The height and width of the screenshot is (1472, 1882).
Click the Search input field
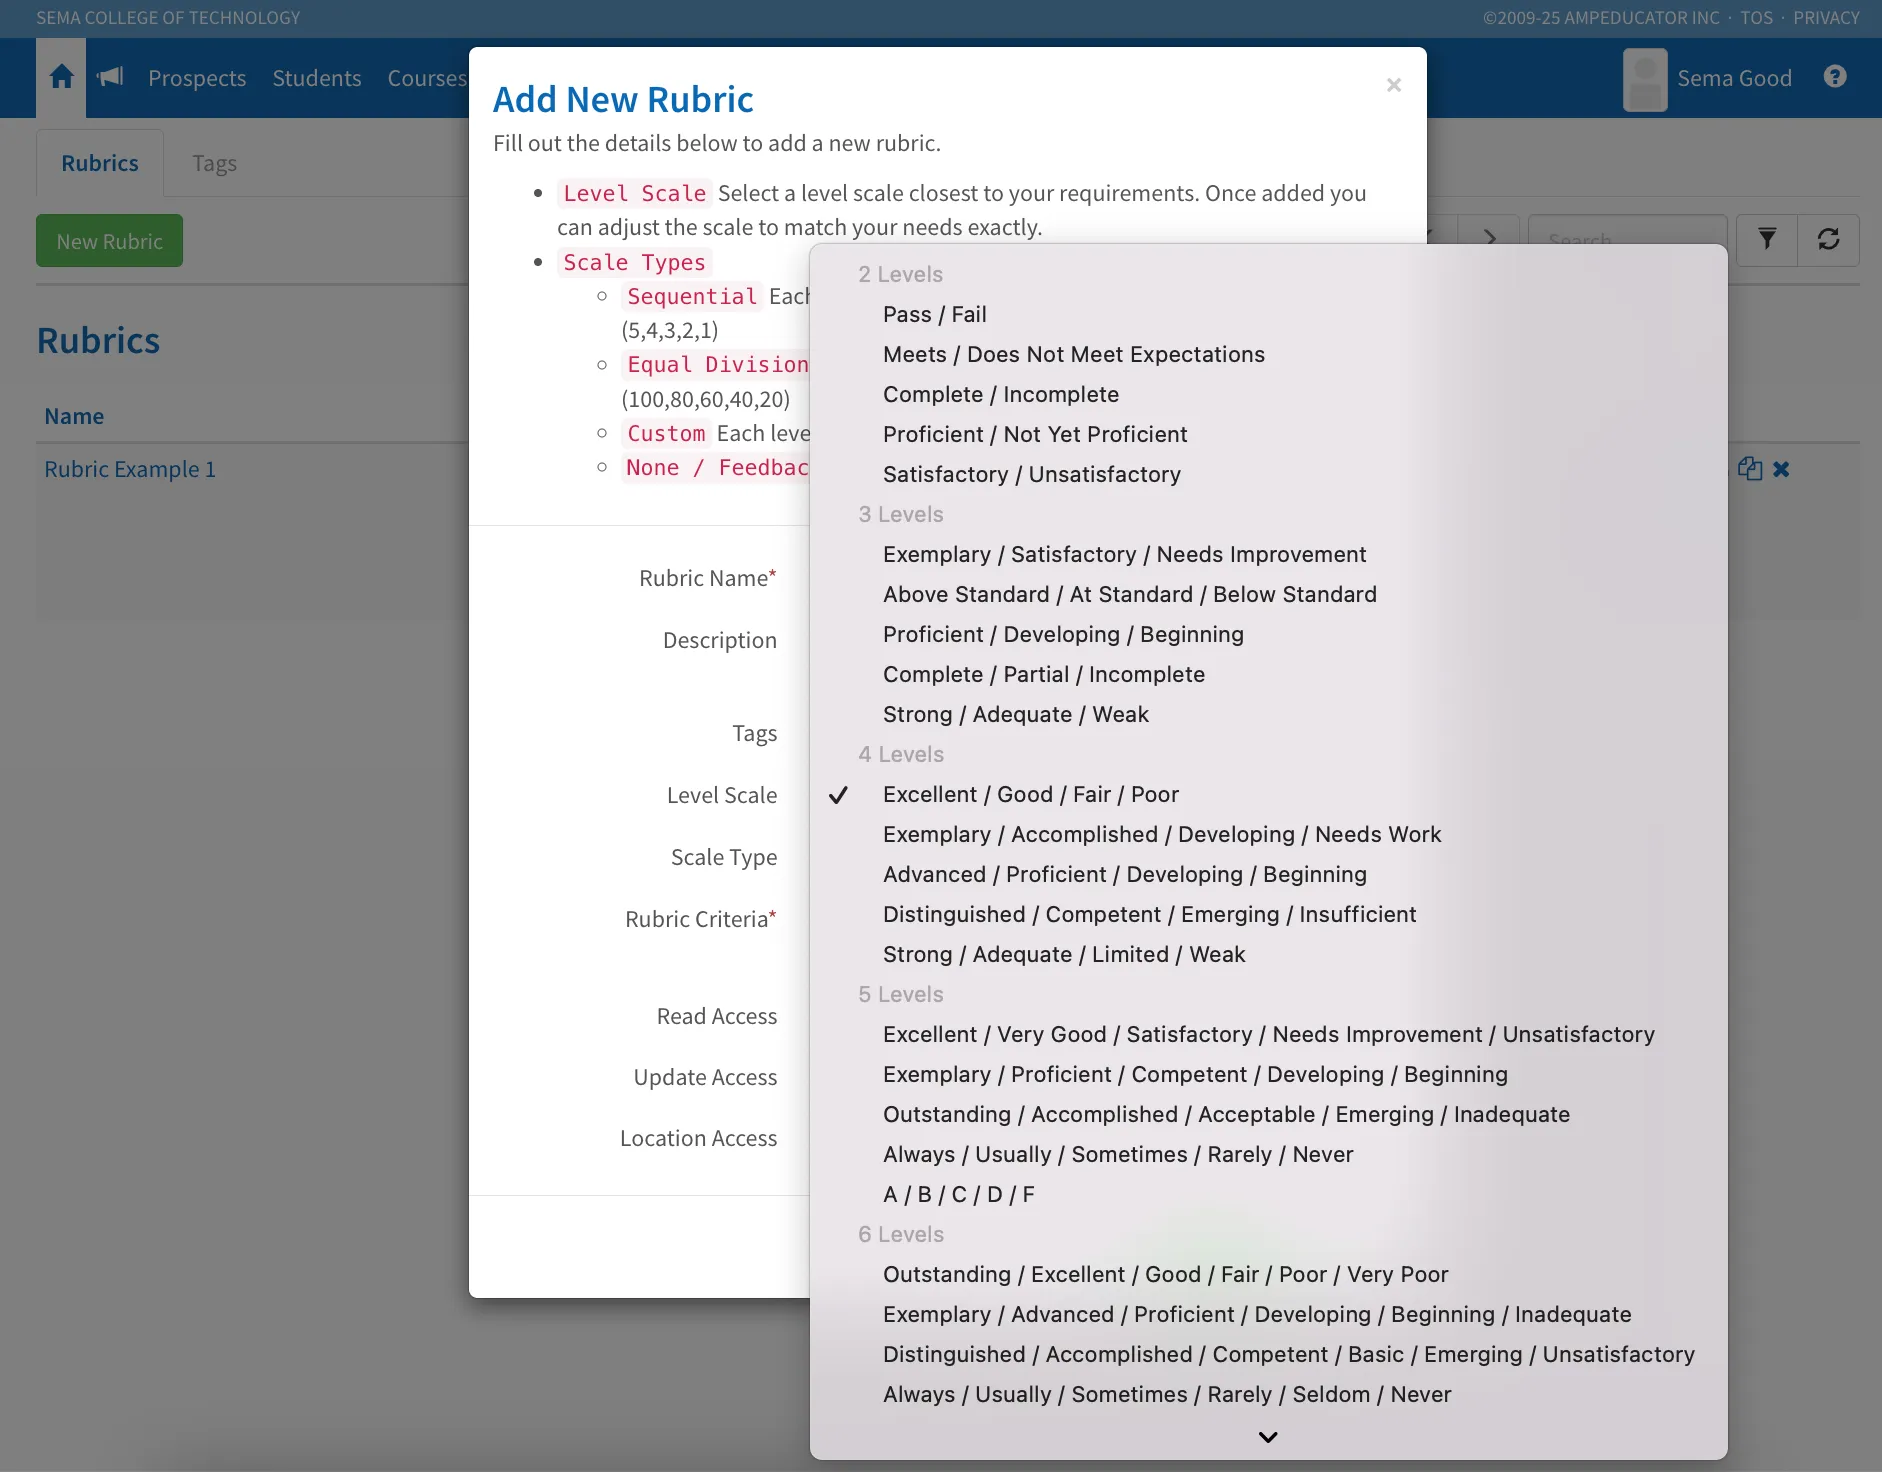tap(1627, 240)
